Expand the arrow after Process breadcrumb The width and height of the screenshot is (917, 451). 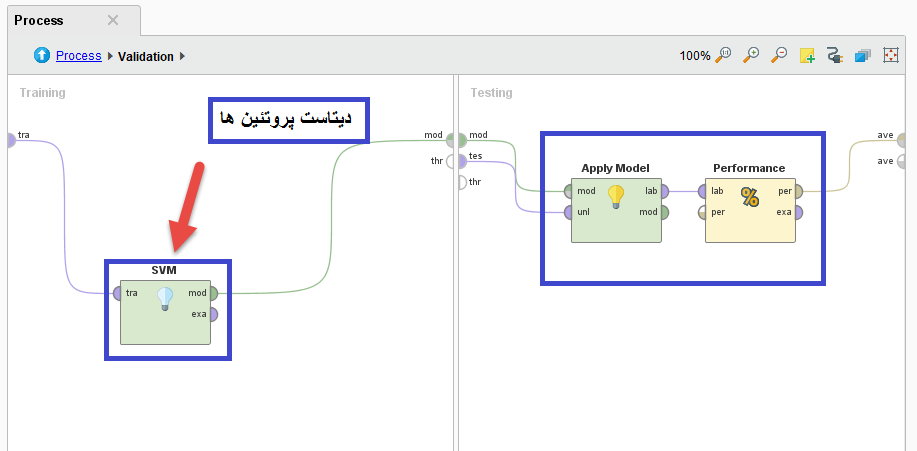pos(110,57)
